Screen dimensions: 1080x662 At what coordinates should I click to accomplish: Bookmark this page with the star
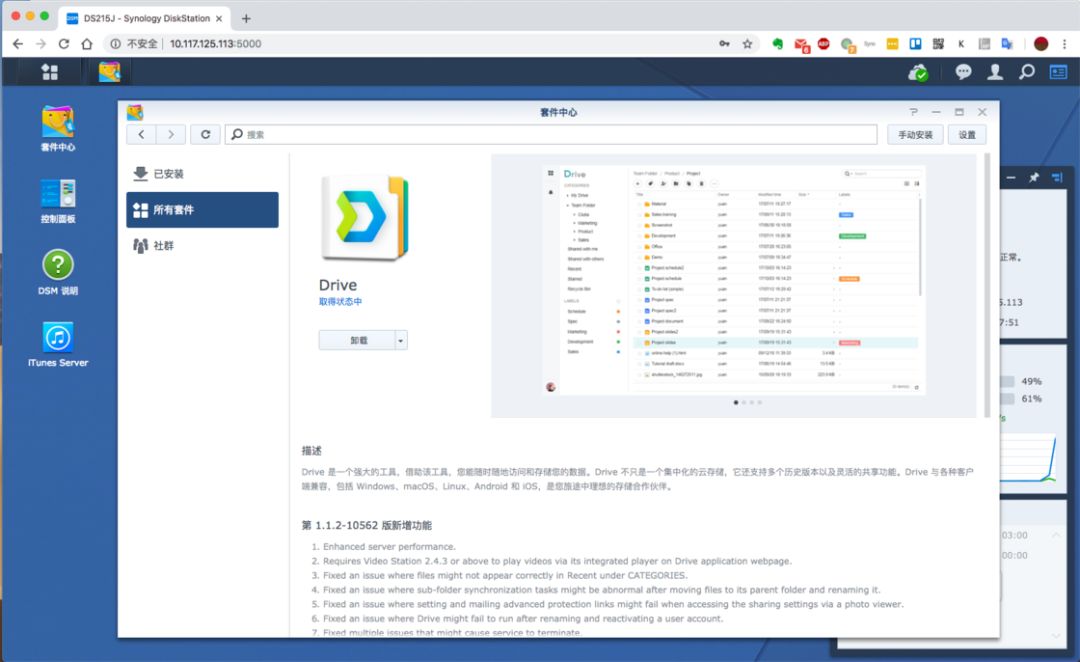[747, 44]
